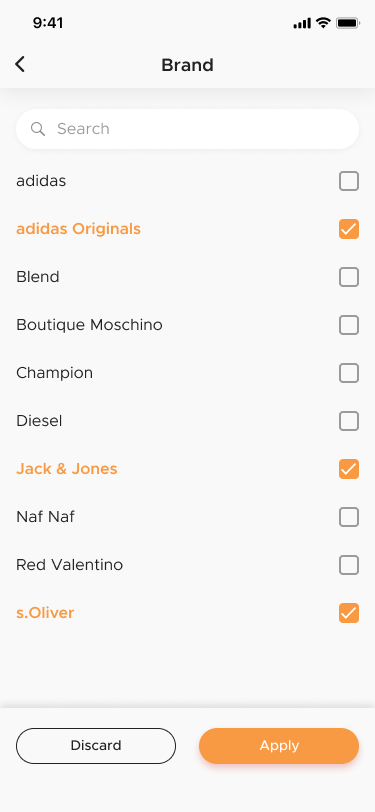375x812 pixels.
Task: Tick the Boutique Moschino checkbox
Action: (349, 325)
